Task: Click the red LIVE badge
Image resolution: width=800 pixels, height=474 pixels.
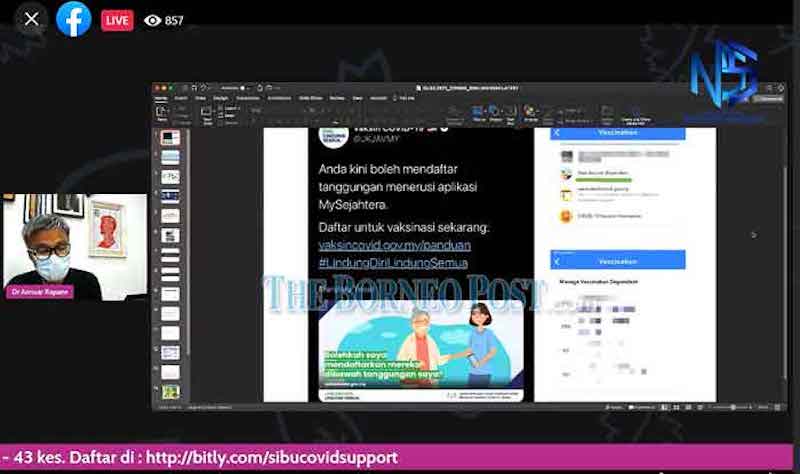Action: (117, 20)
